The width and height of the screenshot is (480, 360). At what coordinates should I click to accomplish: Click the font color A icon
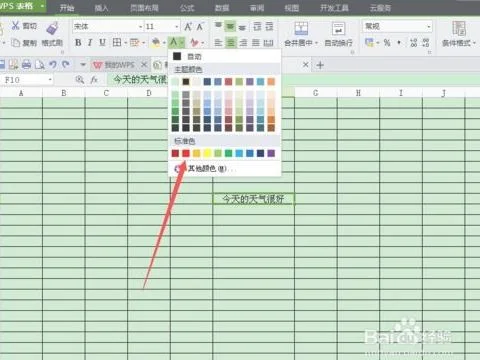click(173, 42)
